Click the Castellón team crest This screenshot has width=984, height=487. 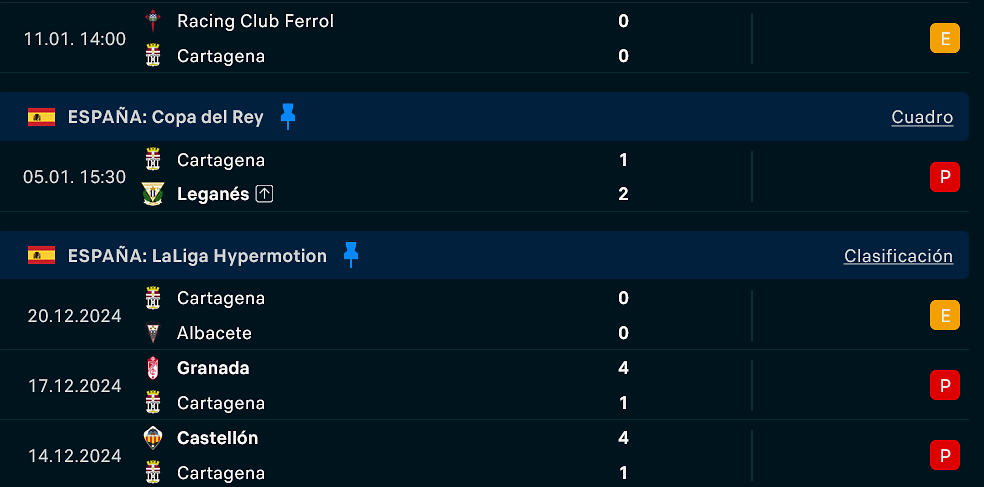click(152, 437)
